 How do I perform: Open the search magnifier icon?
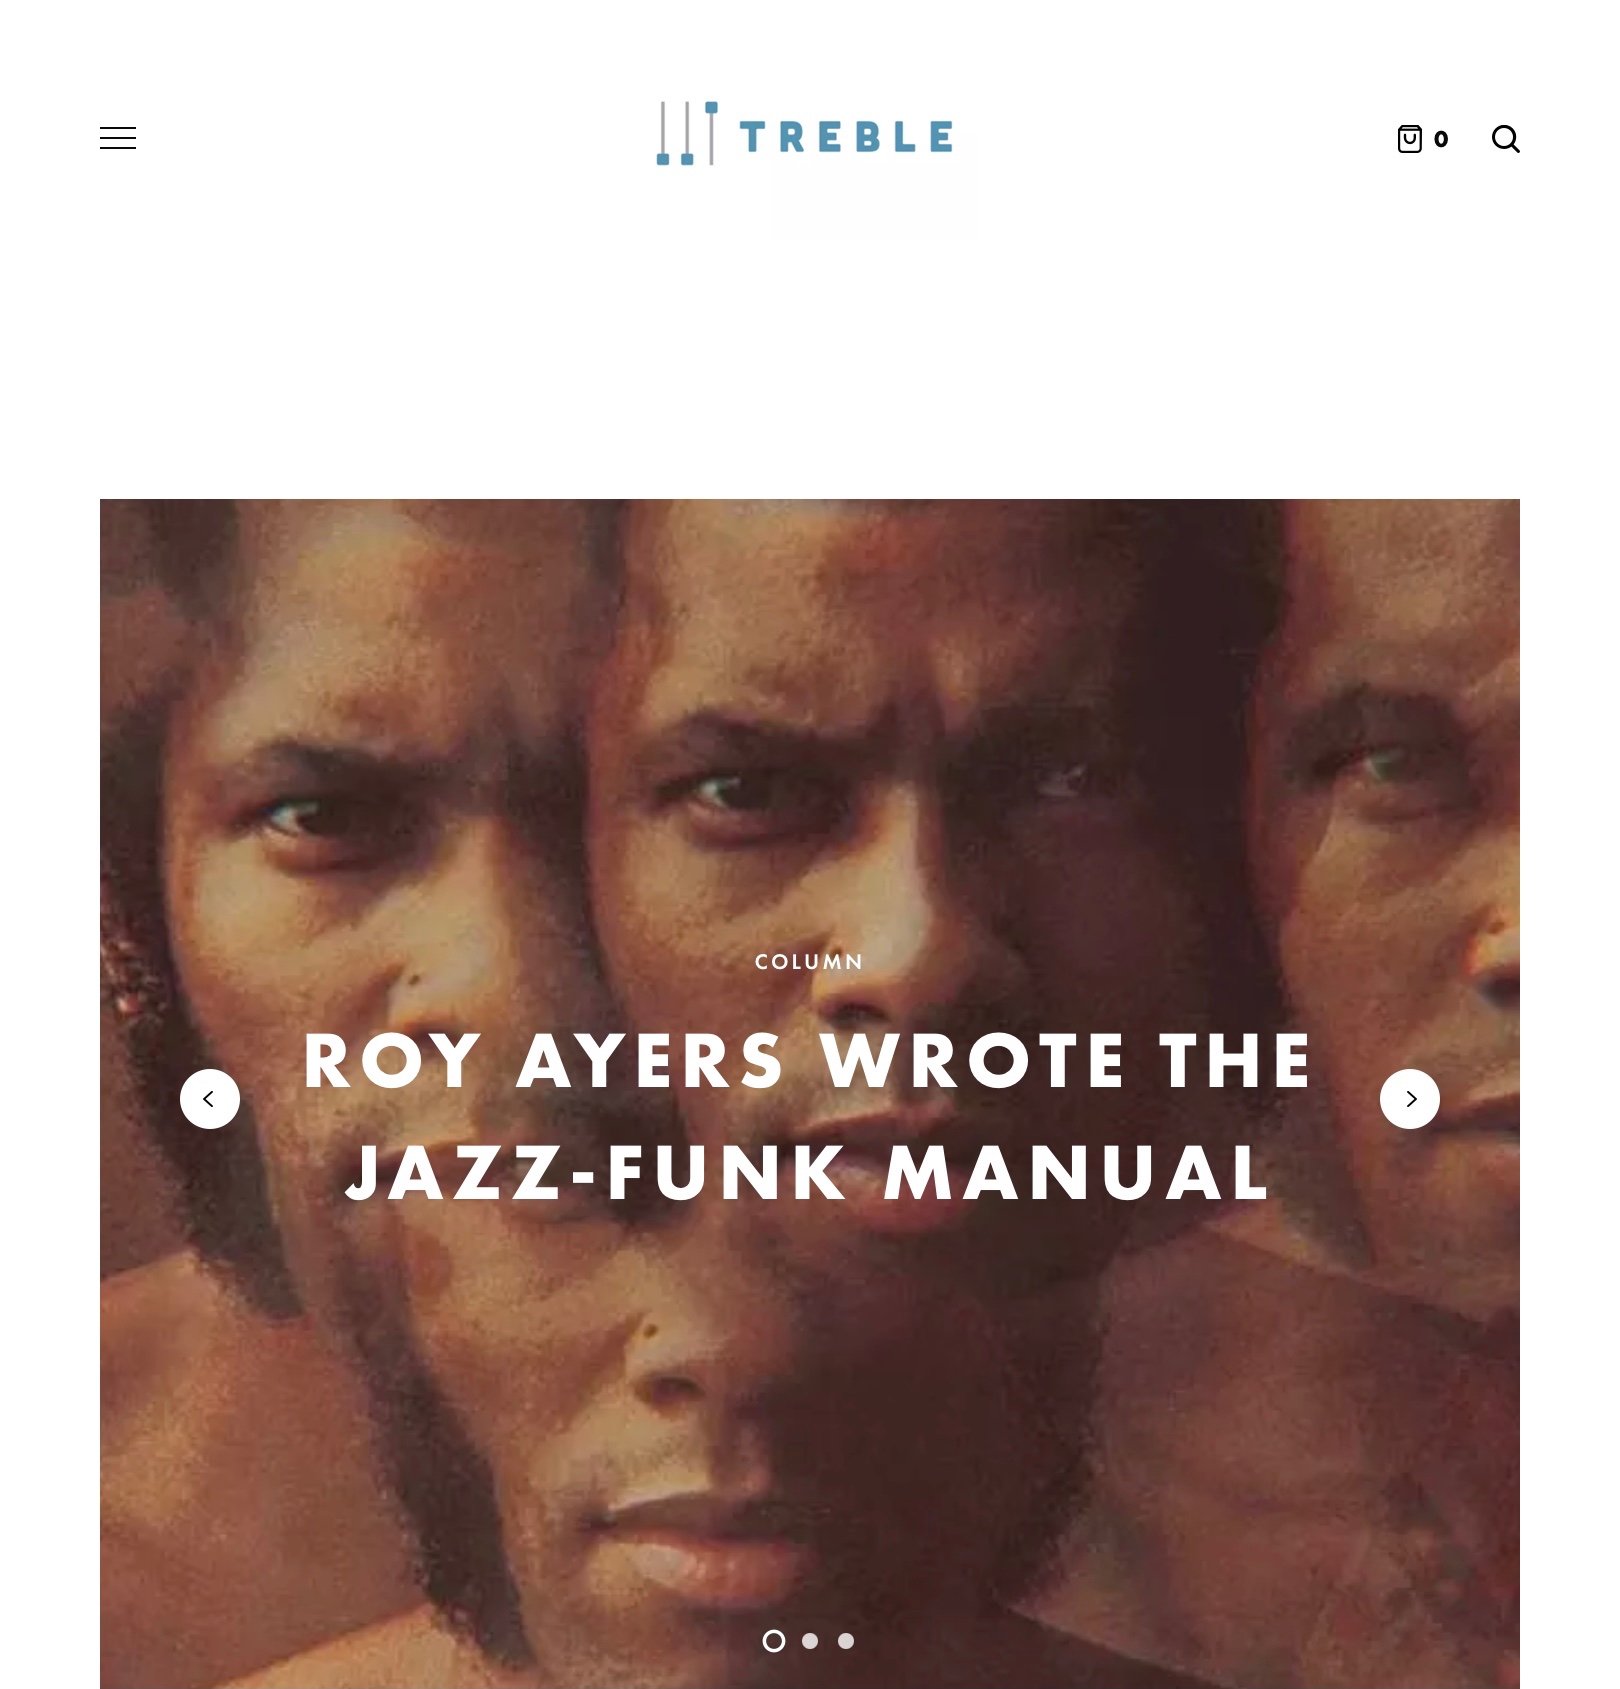1505,138
